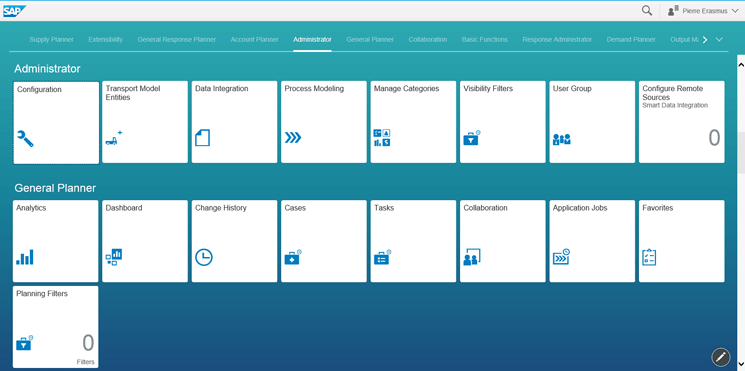Click the Planning Filters tile title

tap(42, 294)
